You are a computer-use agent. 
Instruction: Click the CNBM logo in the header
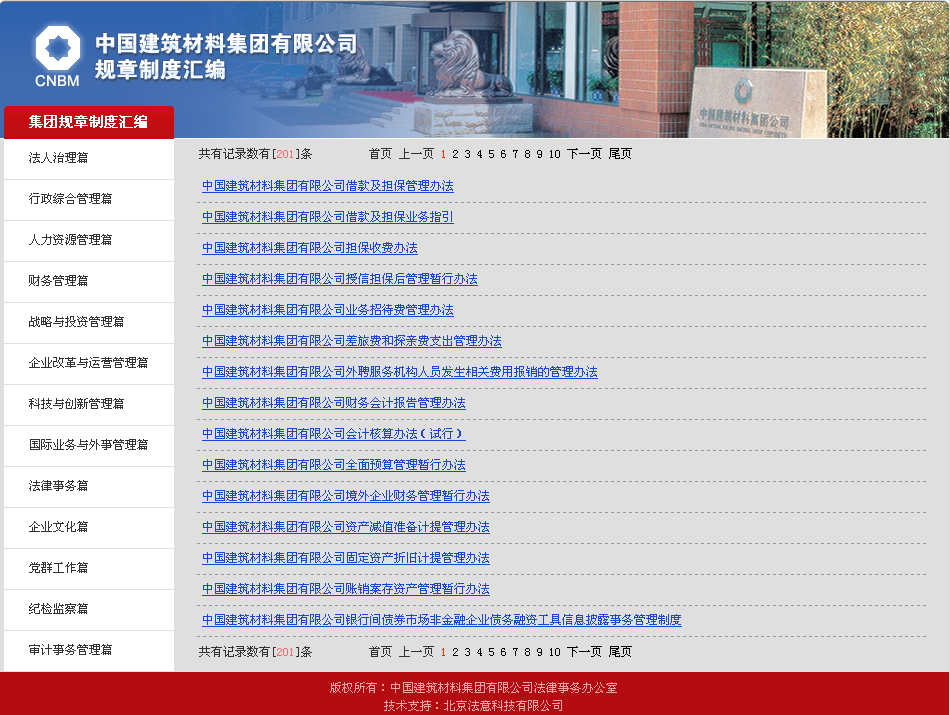point(58,56)
